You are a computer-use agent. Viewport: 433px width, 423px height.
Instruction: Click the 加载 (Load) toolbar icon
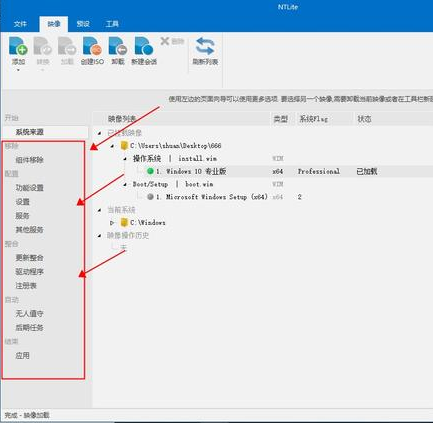67,46
